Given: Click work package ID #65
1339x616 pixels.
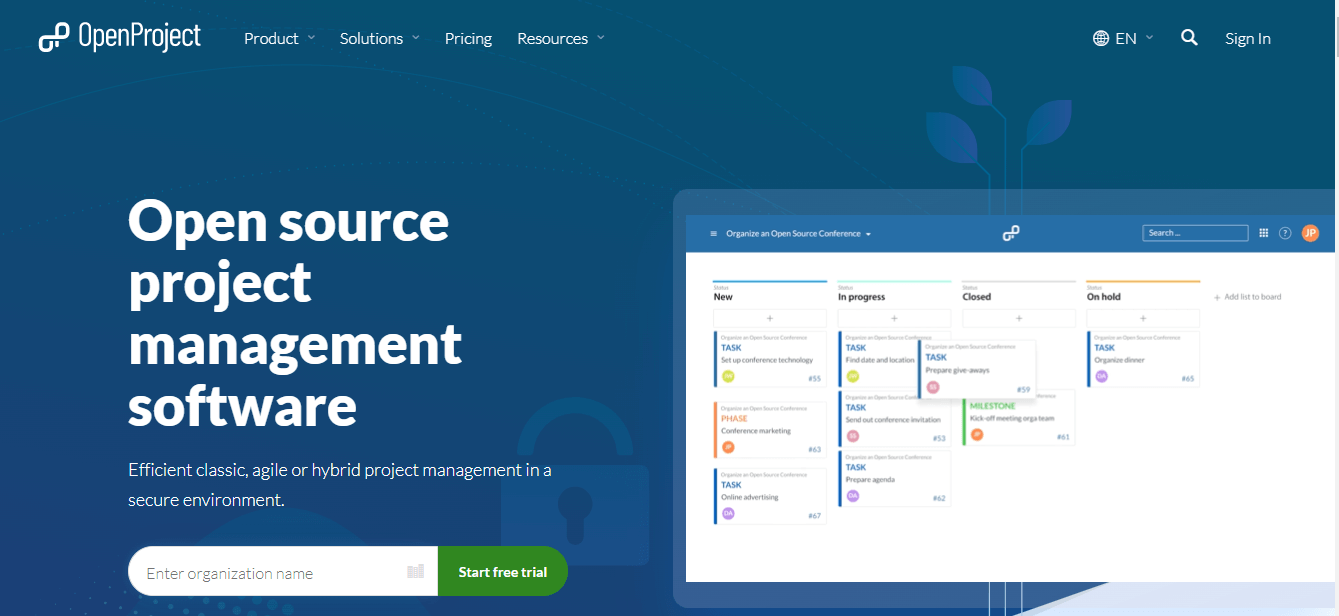Looking at the screenshot, I should [x=1188, y=379].
